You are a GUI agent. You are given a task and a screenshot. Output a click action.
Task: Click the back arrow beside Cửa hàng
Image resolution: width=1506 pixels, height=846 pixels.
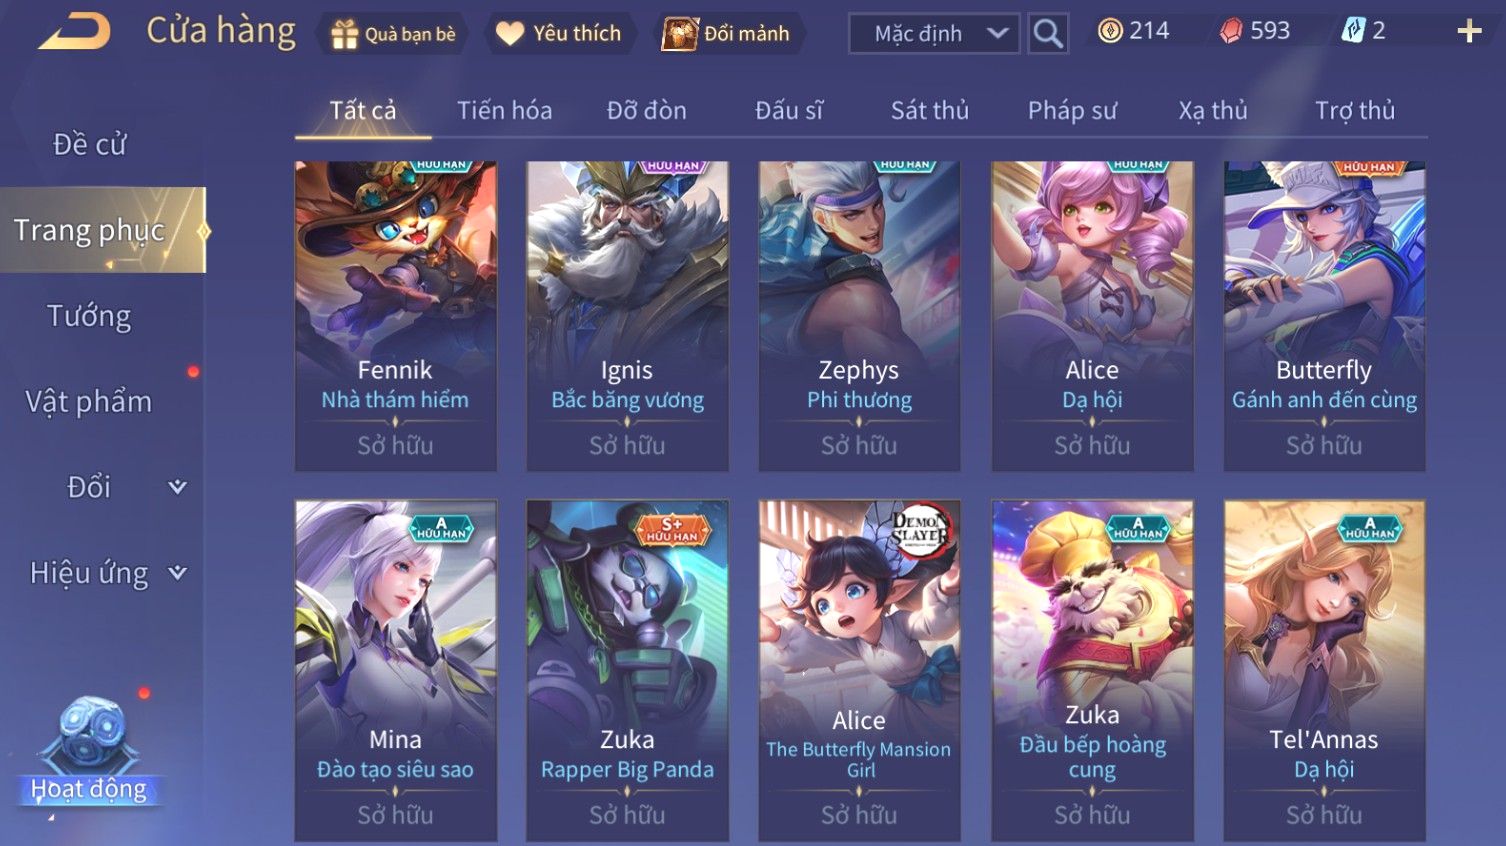point(74,32)
